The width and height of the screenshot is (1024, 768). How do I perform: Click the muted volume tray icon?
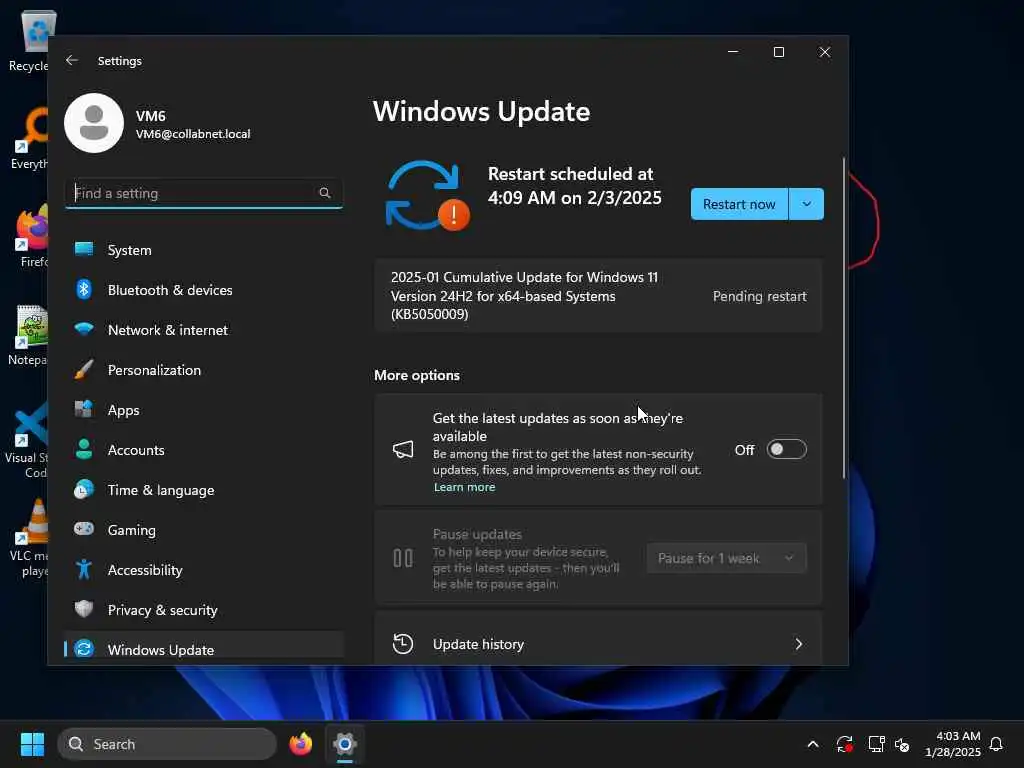point(902,744)
